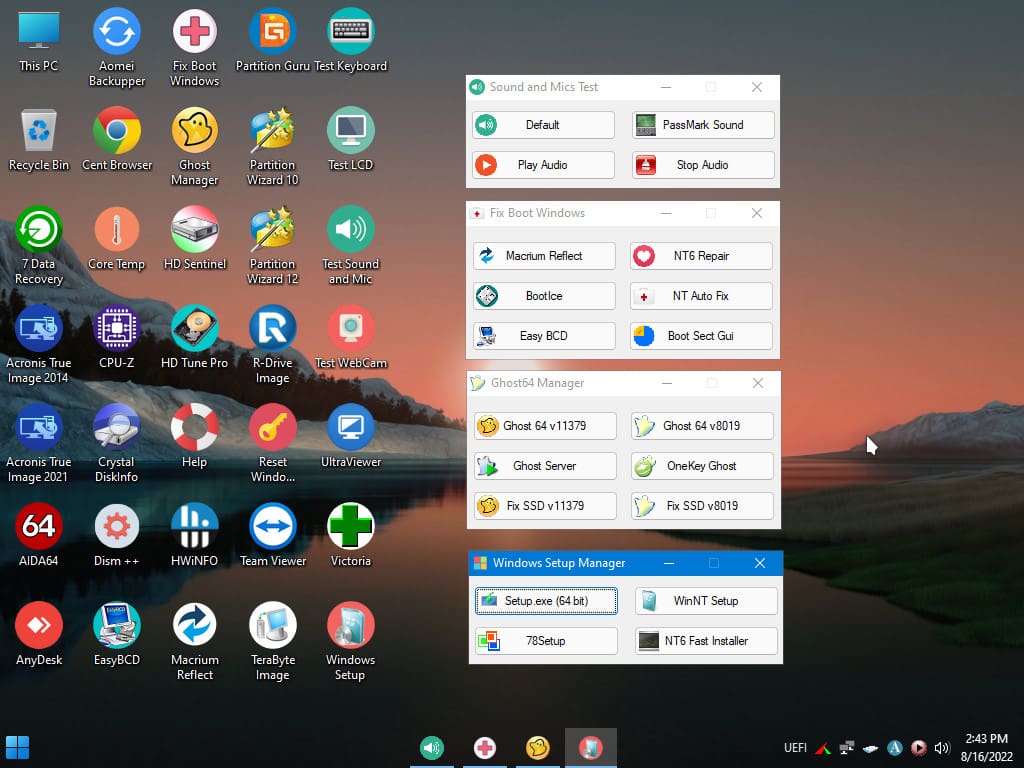The height and width of the screenshot is (768, 1024).
Task: Click the WinNT Setup button
Action: coord(705,601)
